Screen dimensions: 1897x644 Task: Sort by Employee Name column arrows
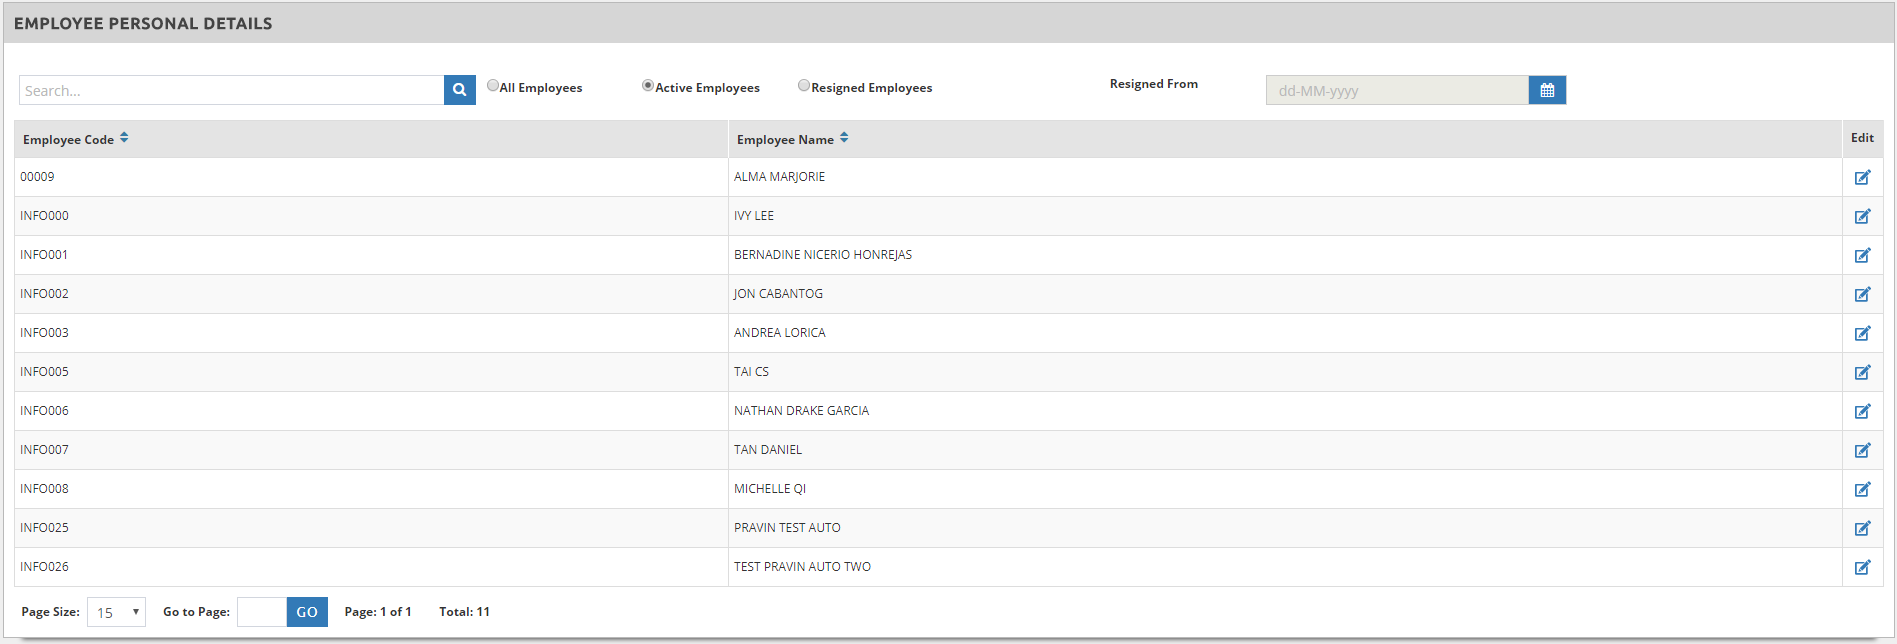pyautogui.click(x=844, y=138)
